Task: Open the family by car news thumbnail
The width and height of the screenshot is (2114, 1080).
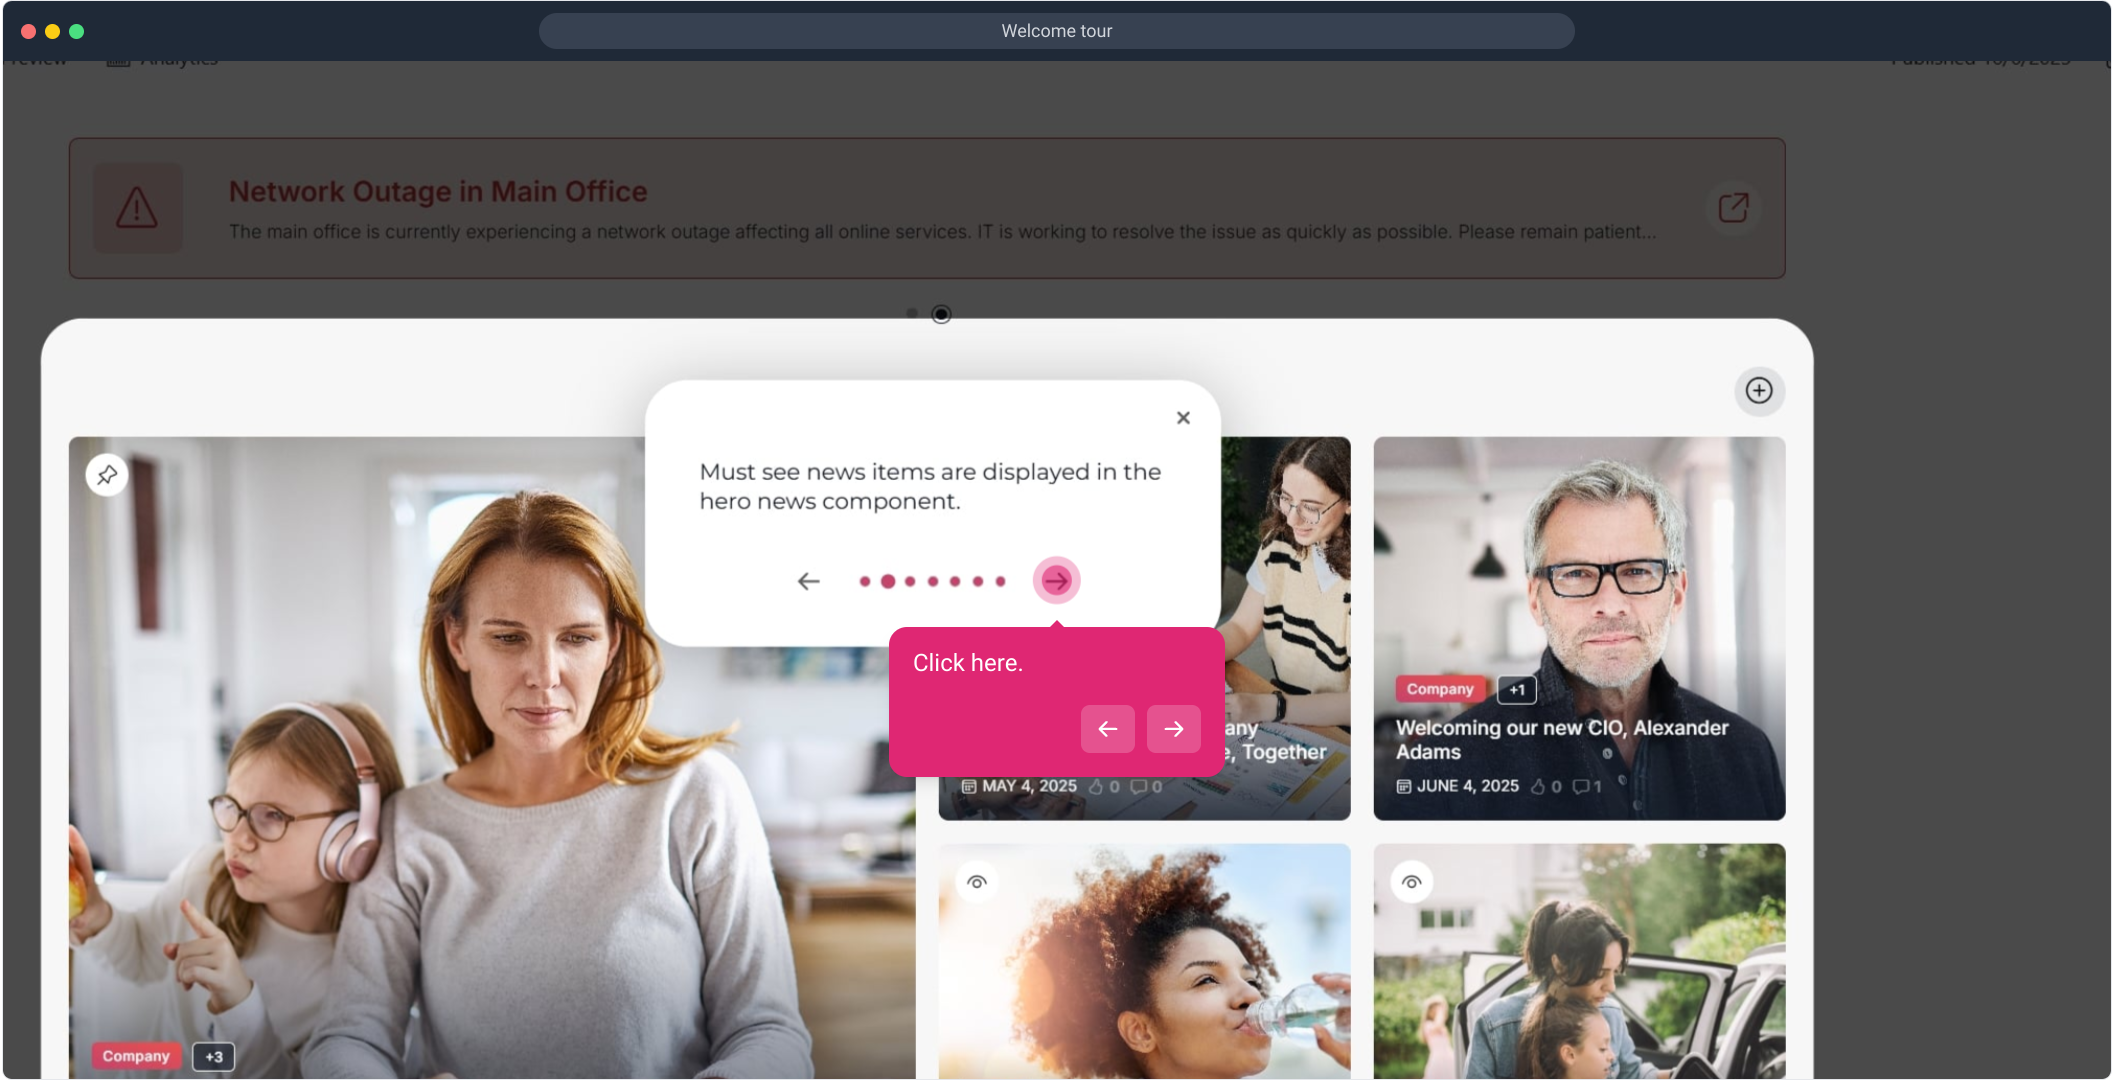Action: 1579,961
